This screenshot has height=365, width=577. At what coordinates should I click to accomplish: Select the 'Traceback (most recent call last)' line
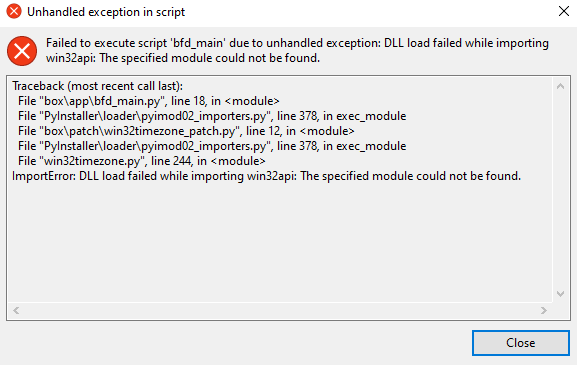[98, 86]
